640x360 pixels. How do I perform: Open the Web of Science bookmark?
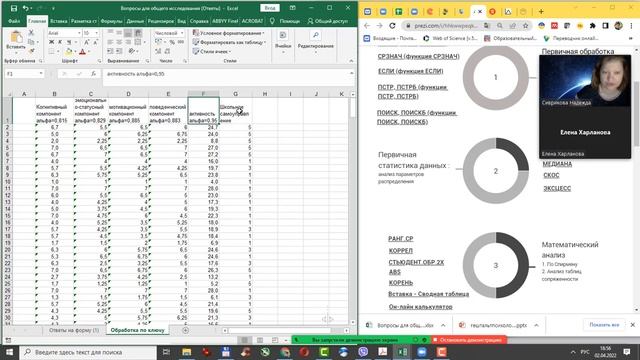pos(450,38)
